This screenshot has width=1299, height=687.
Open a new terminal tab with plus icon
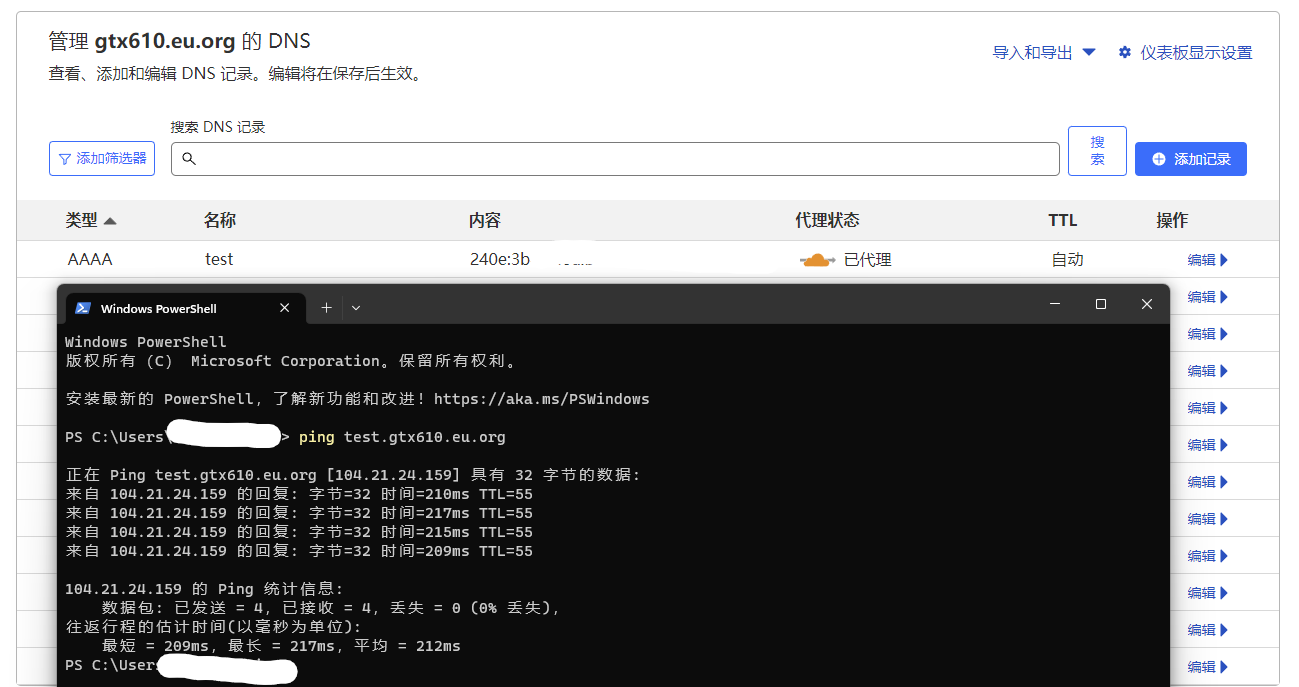[326, 308]
